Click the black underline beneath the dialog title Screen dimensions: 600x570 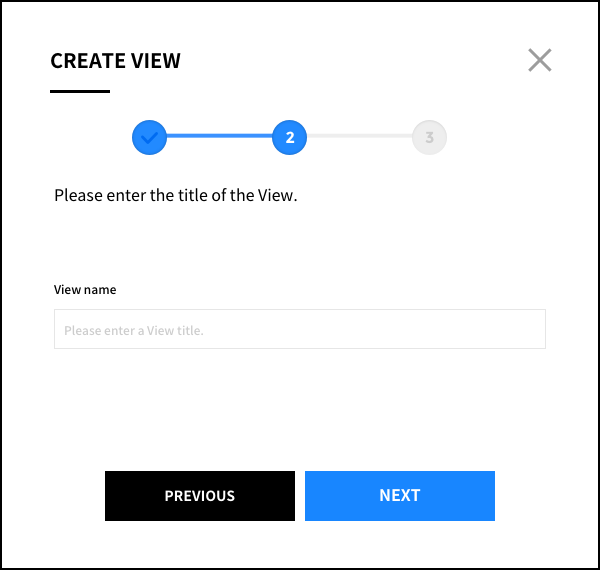pos(80,91)
